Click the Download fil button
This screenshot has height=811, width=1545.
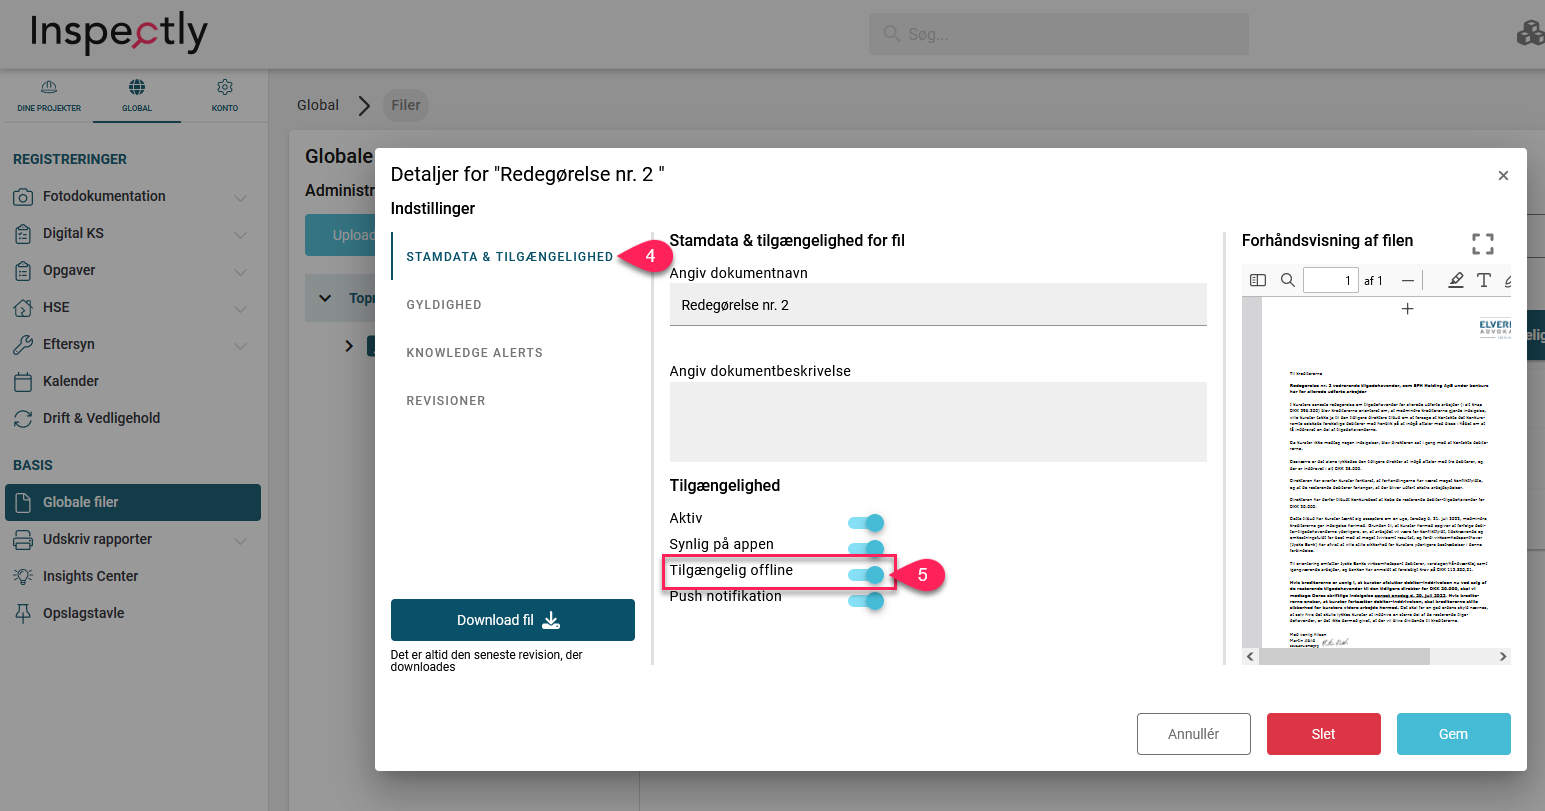pyautogui.click(x=512, y=620)
